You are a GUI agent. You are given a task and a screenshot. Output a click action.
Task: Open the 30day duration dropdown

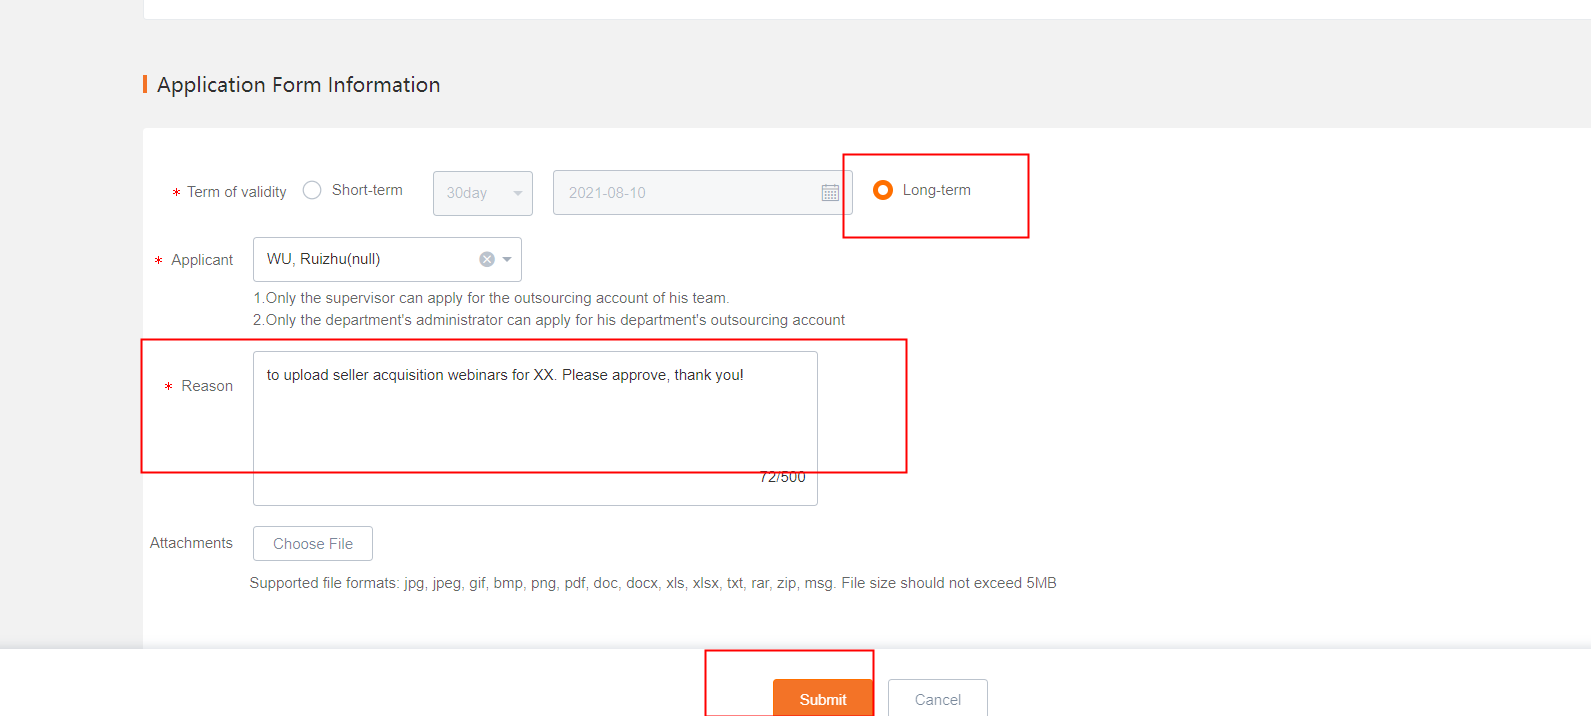coord(483,193)
